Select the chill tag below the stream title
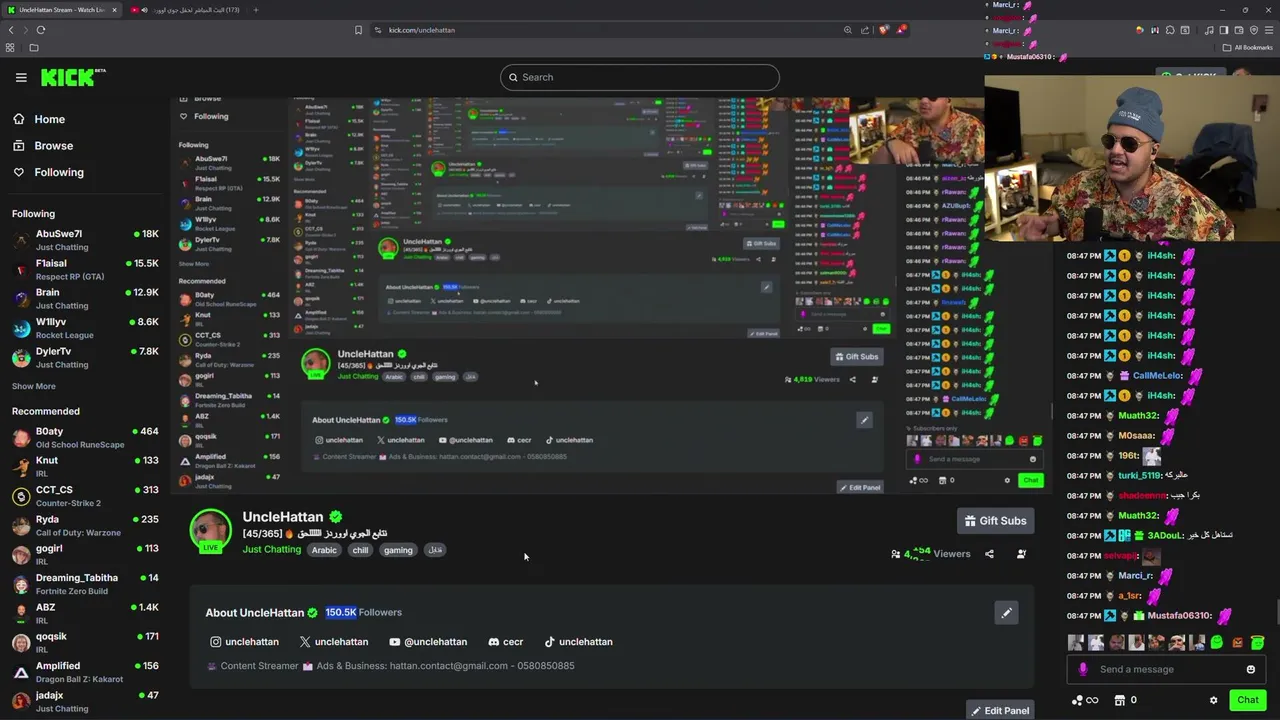The height and width of the screenshot is (720, 1280). coord(360,550)
